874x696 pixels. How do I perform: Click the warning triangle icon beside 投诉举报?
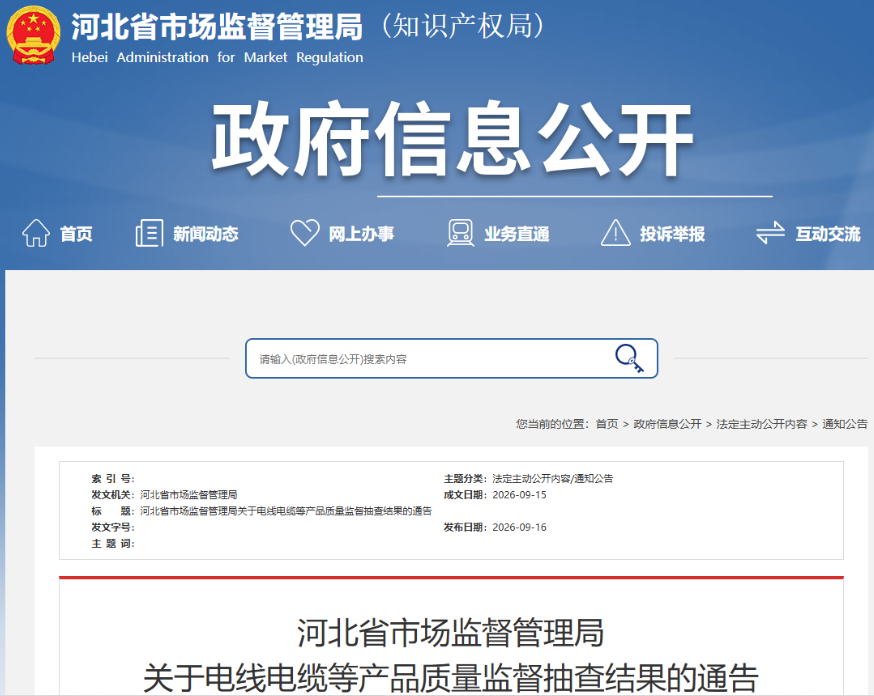coord(616,232)
